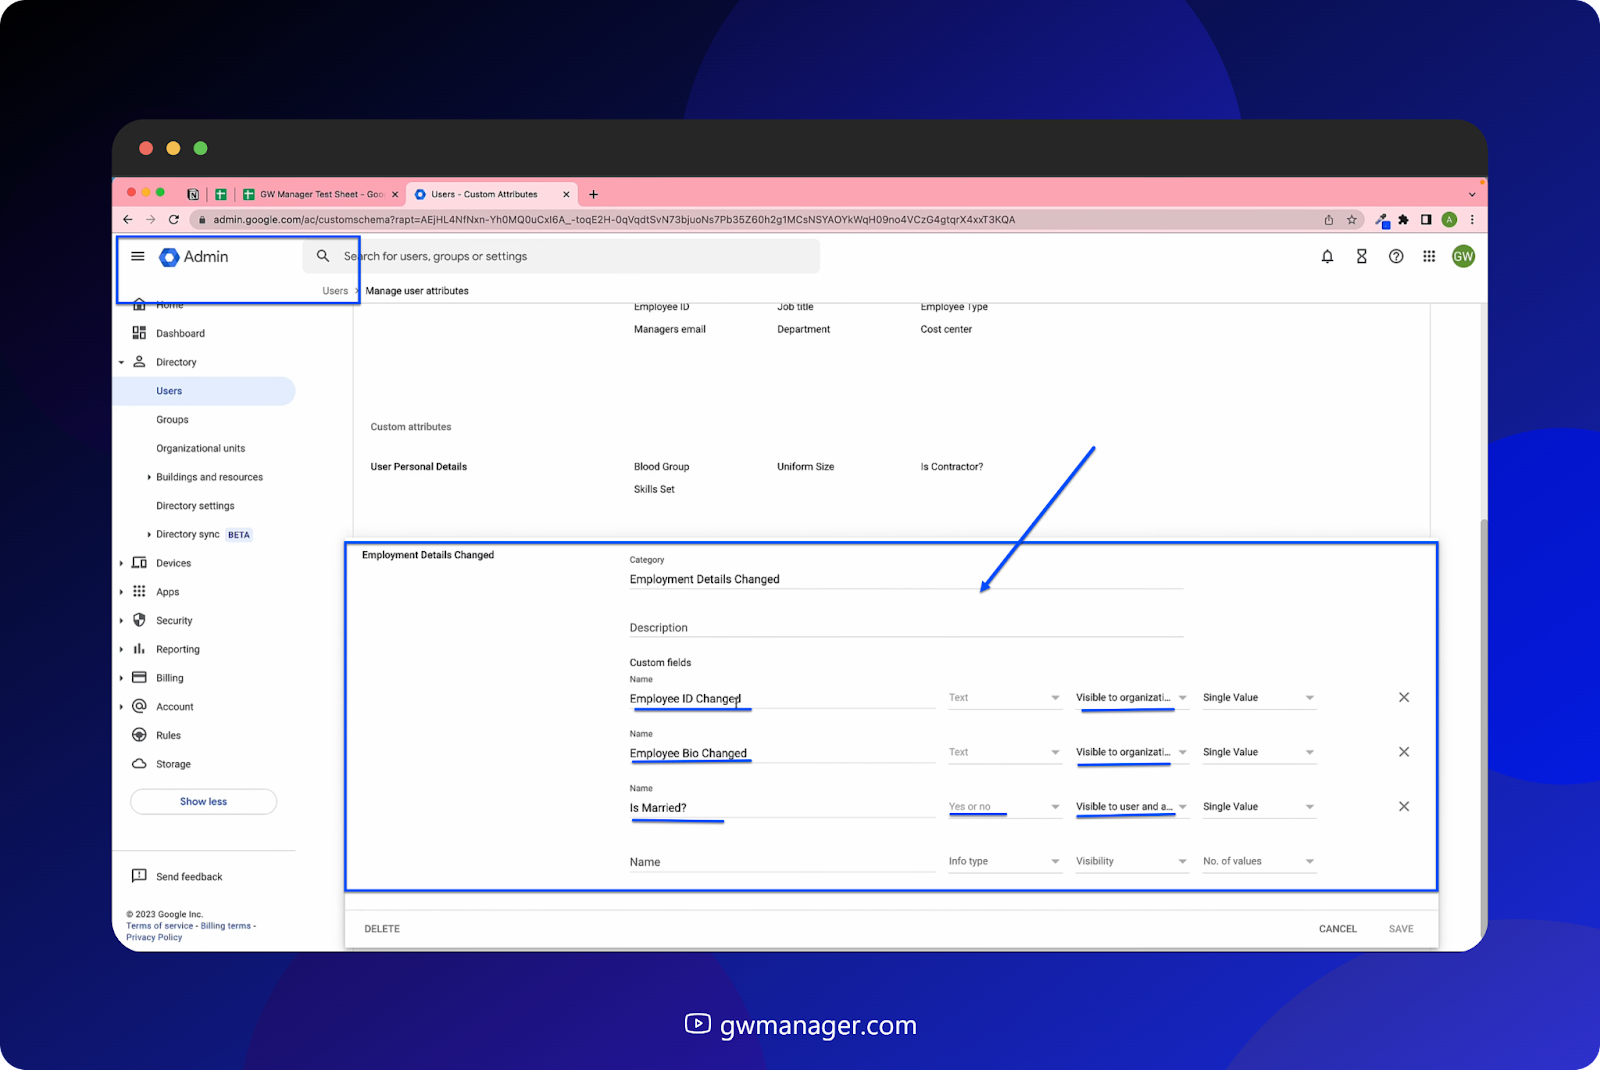Click the Devices sidebar icon
The width and height of the screenshot is (1600, 1070).
[x=139, y=562]
